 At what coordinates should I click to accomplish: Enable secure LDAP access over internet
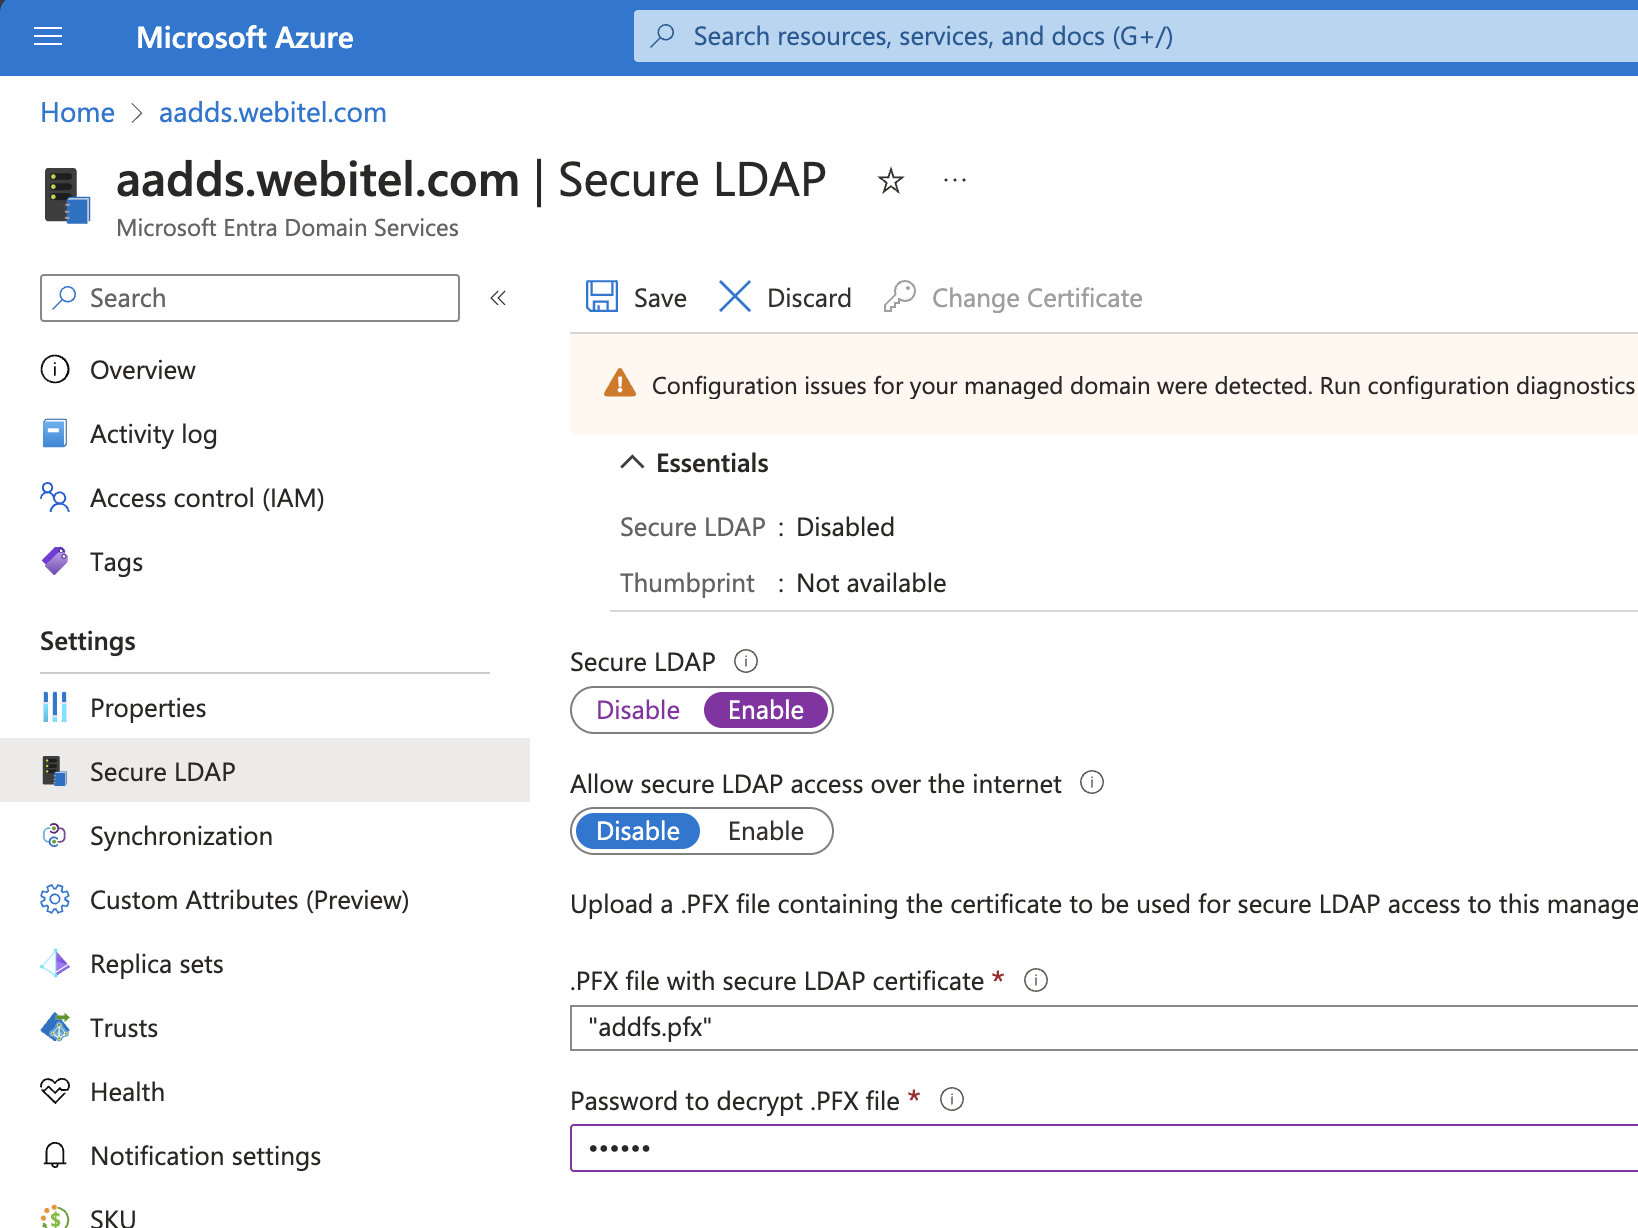766,831
